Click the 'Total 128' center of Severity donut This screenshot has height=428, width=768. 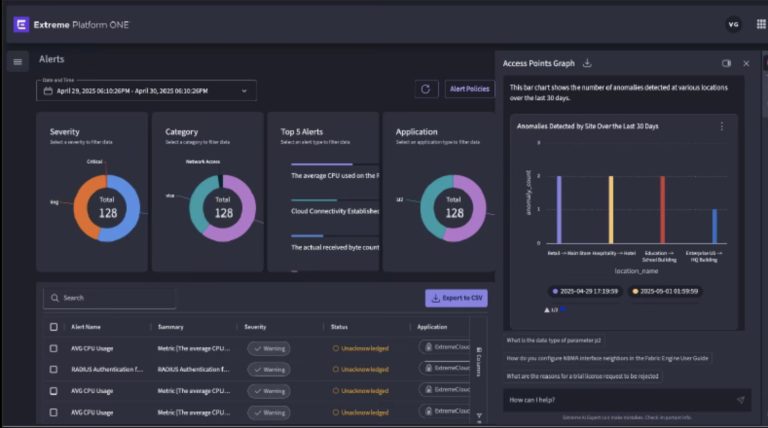107,208
